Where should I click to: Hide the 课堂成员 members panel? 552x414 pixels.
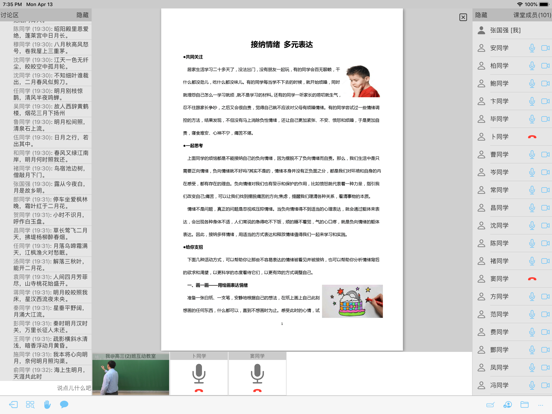481,15
